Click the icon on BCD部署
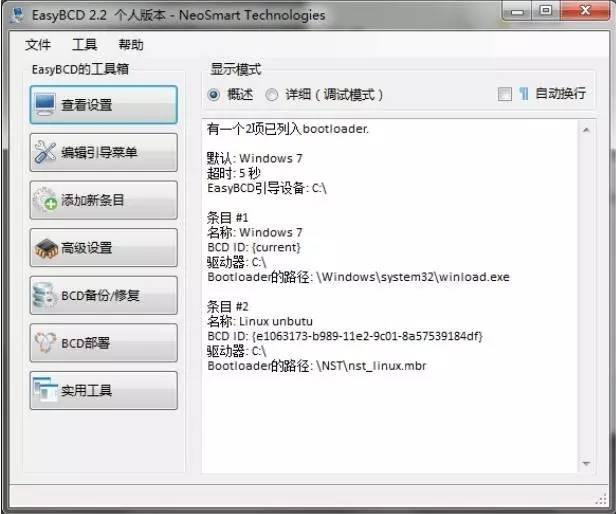Image resolution: width=616 pixels, height=514 pixels. tap(45, 342)
